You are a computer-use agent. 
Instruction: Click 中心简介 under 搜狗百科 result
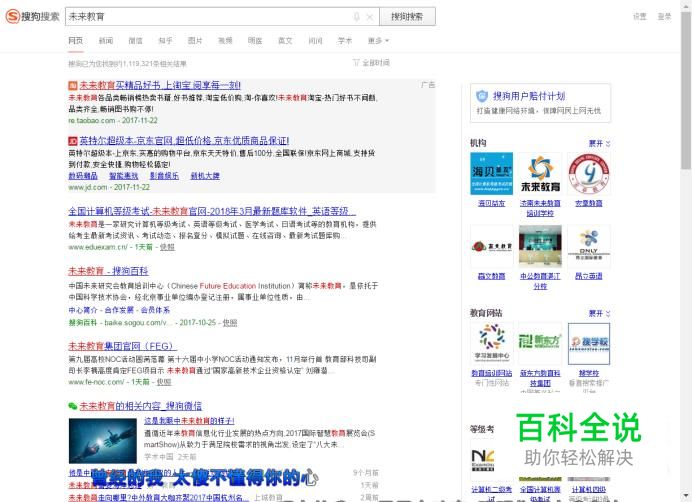click(83, 310)
